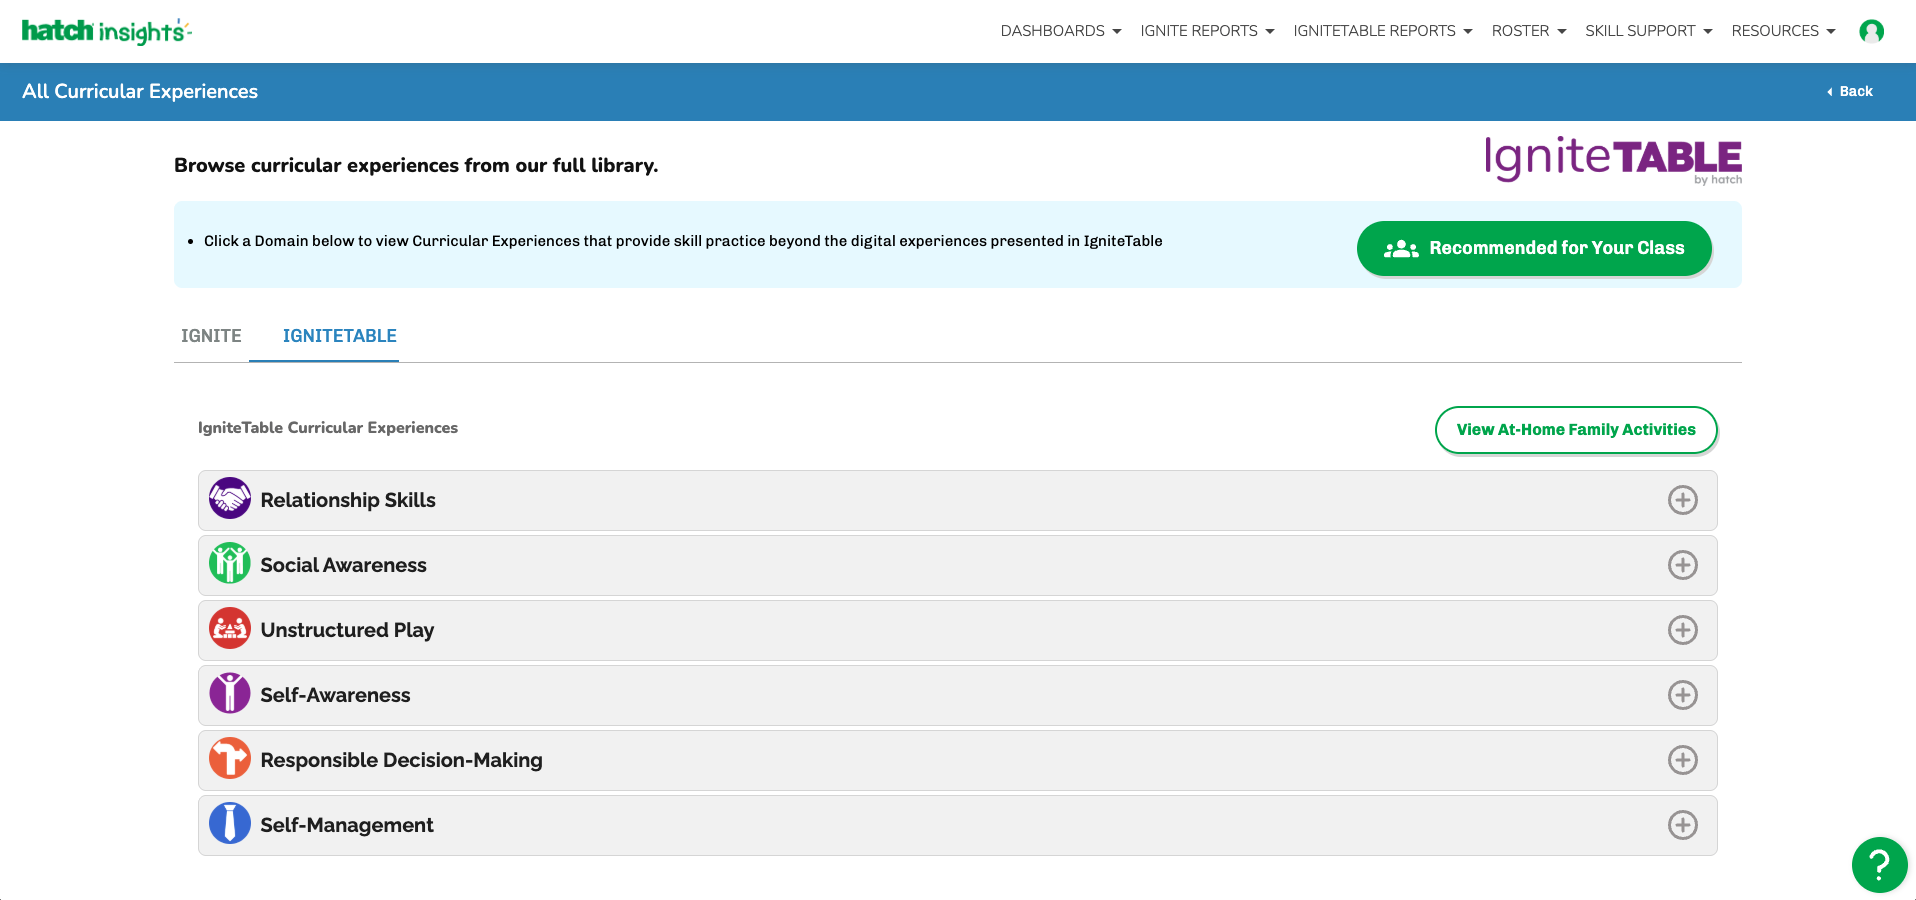Expand Self-Awareness with plus icon
Viewport: 1916px width, 900px height.
pyautogui.click(x=1683, y=695)
